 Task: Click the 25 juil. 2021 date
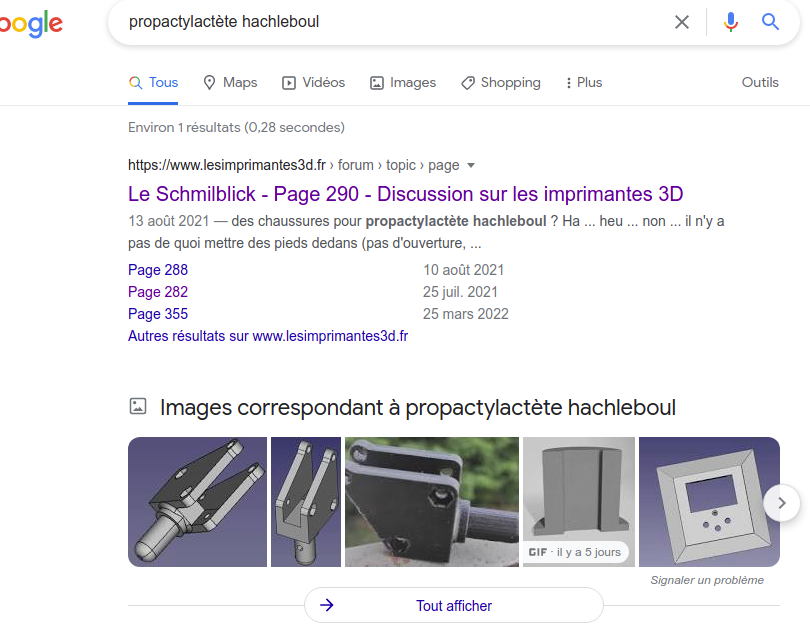pyautogui.click(x=460, y=292)
